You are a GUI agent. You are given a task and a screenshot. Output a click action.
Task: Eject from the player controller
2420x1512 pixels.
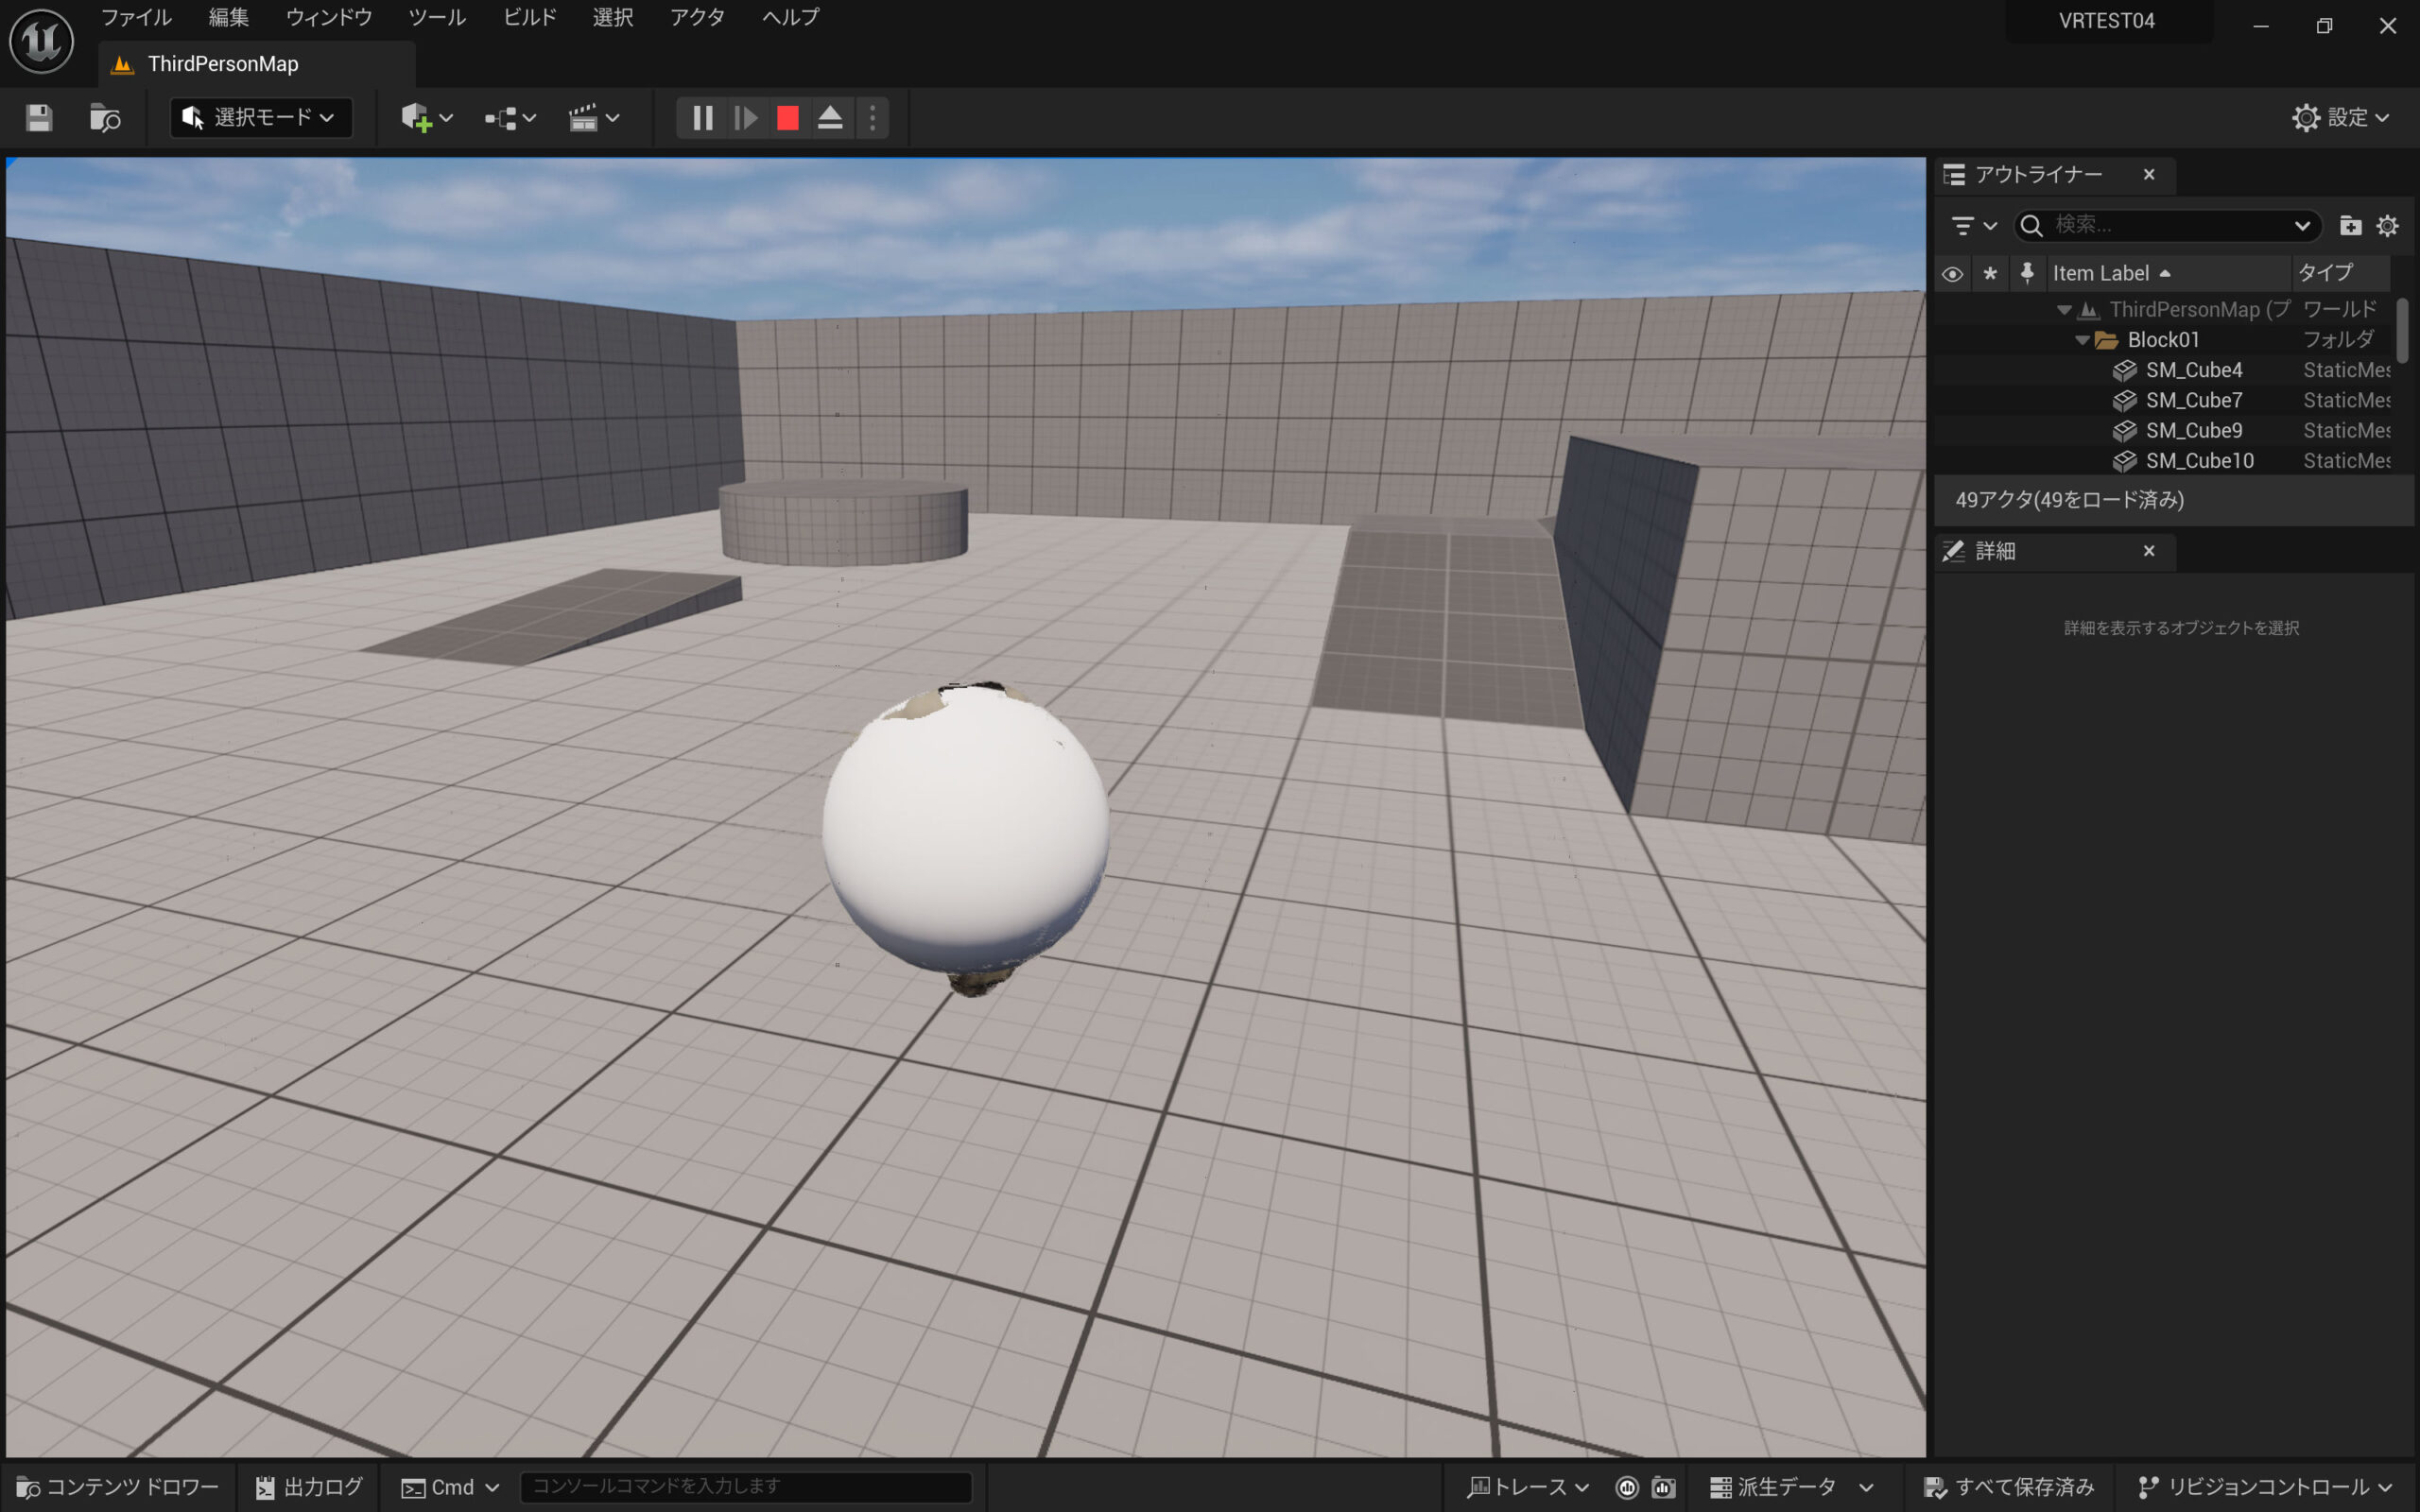(830, 118)
